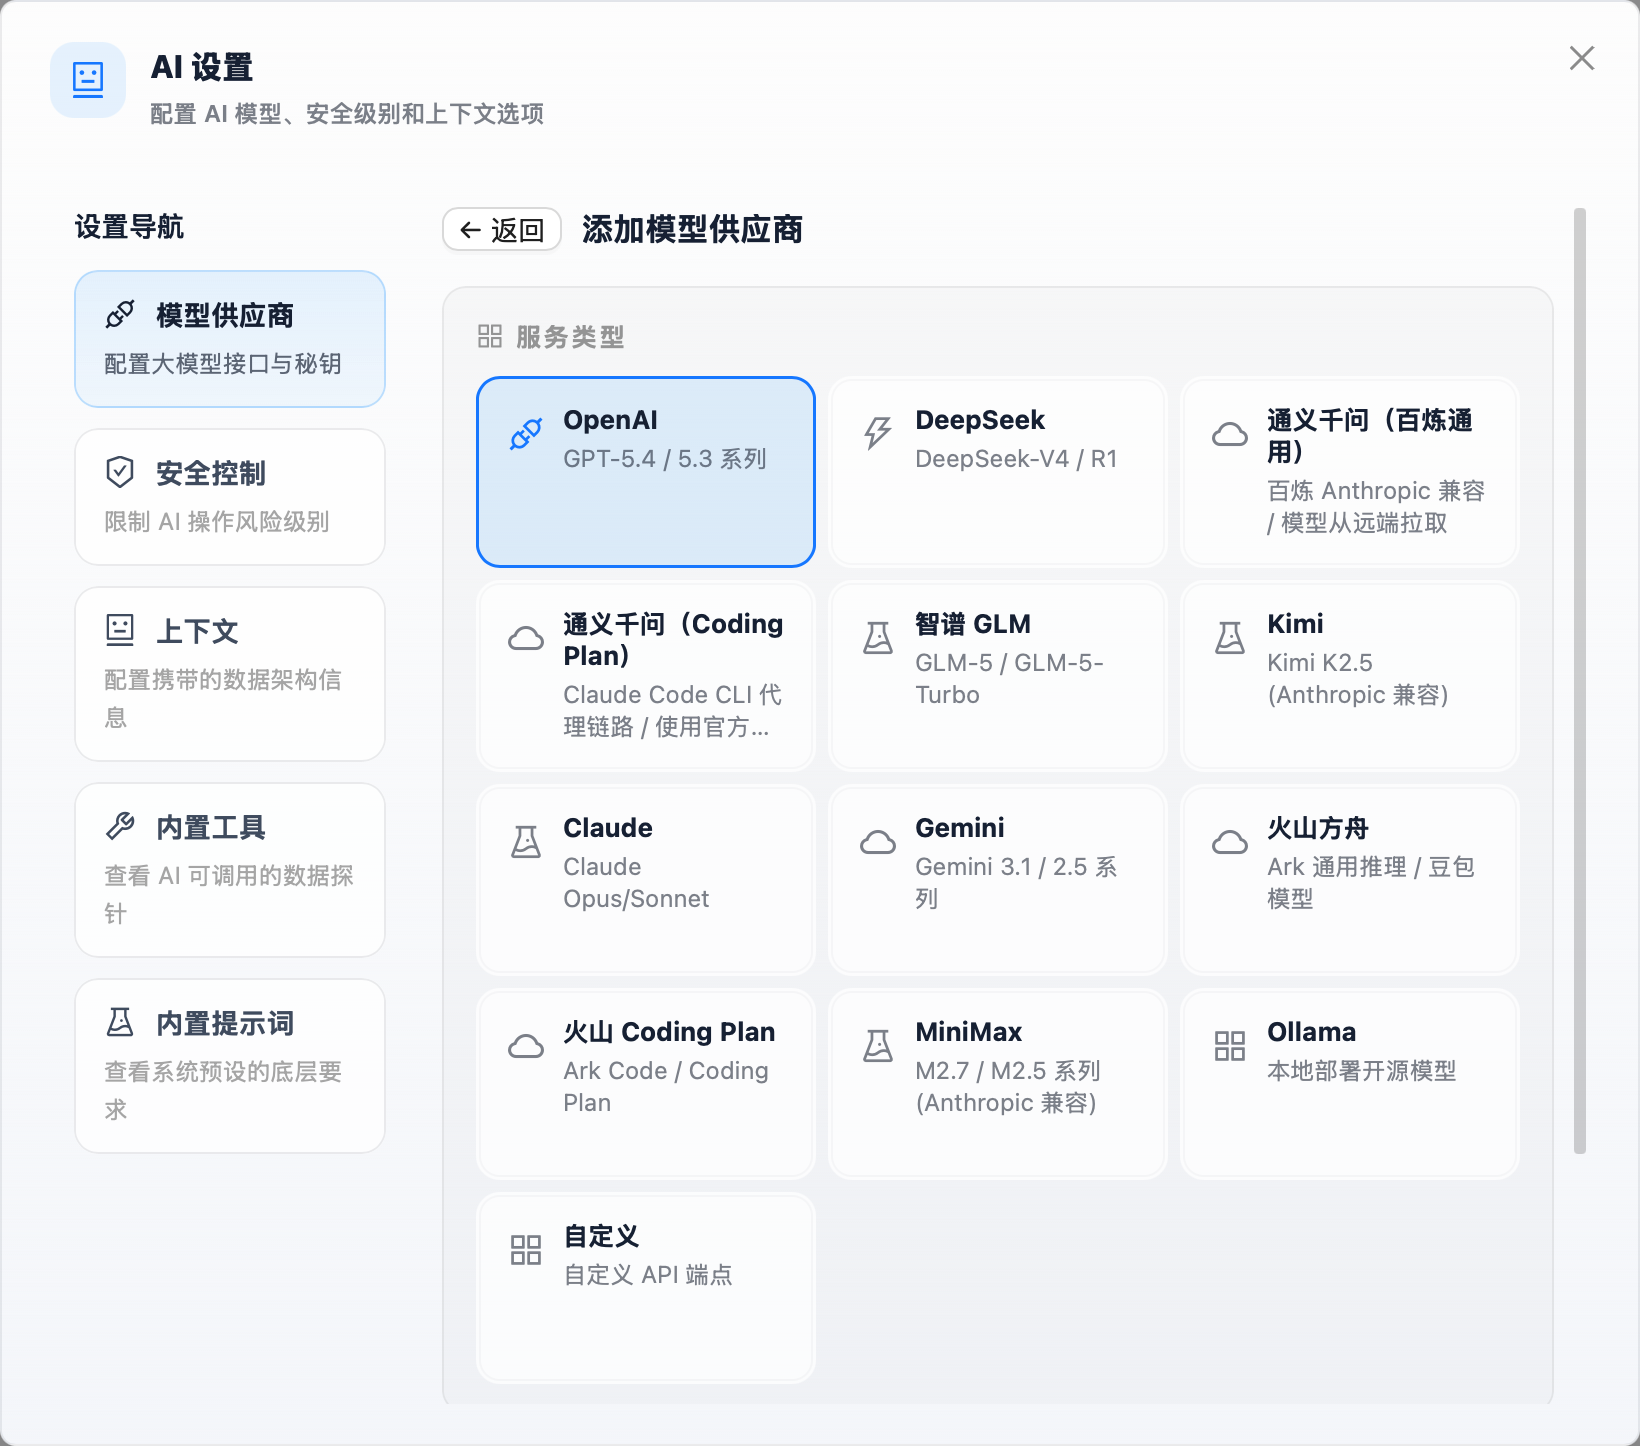Click the text Kimi K2.5 (Anthropic 兼容)
Viewport: 1640px width, 1446px height.
pyautogui.click(x=1358, y=679)
